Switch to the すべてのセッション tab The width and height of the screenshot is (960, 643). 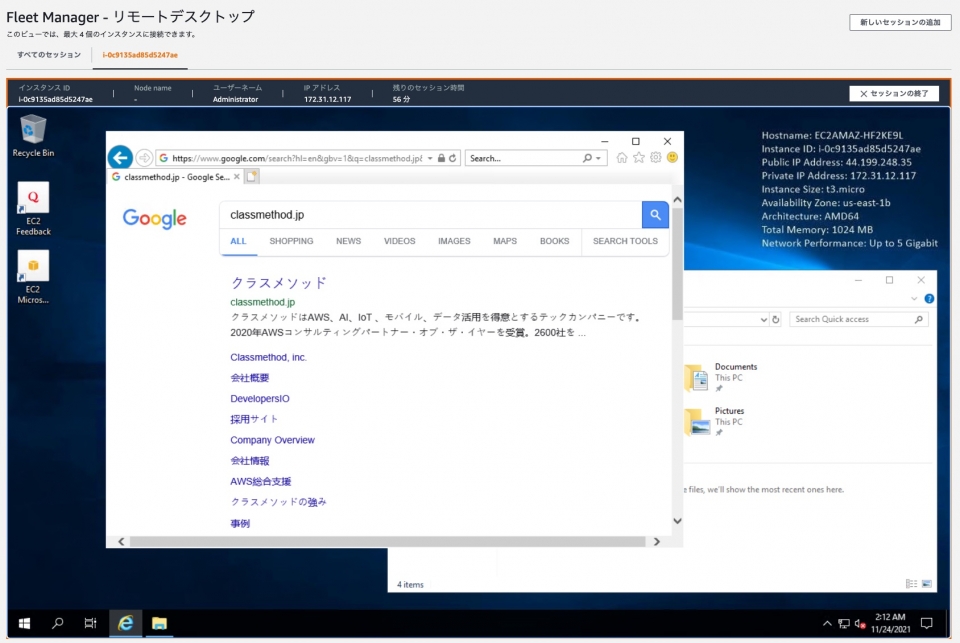(47, 56)
